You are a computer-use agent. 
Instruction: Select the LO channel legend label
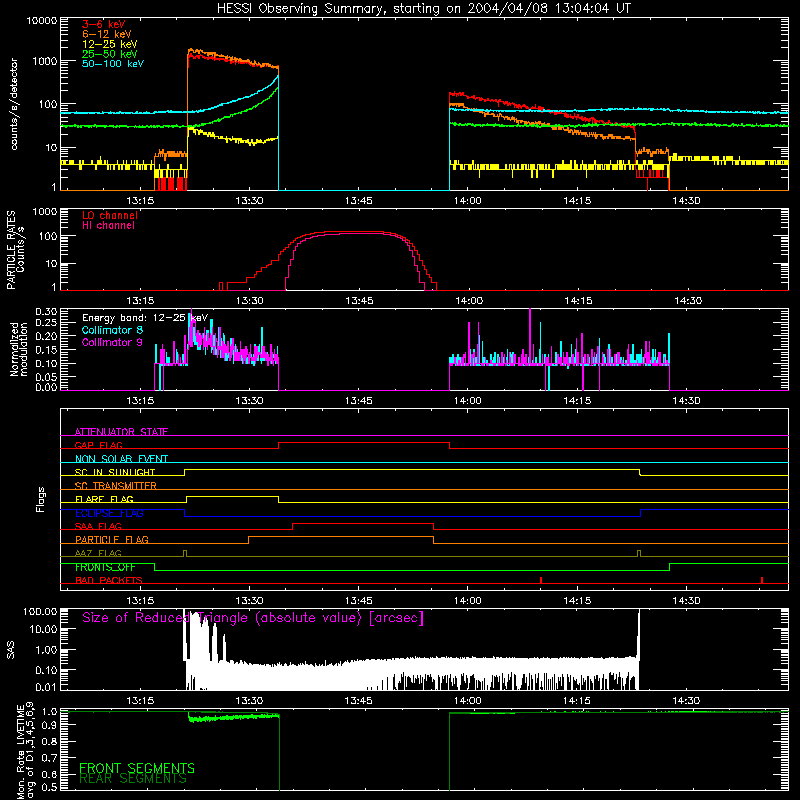[110, 216]
